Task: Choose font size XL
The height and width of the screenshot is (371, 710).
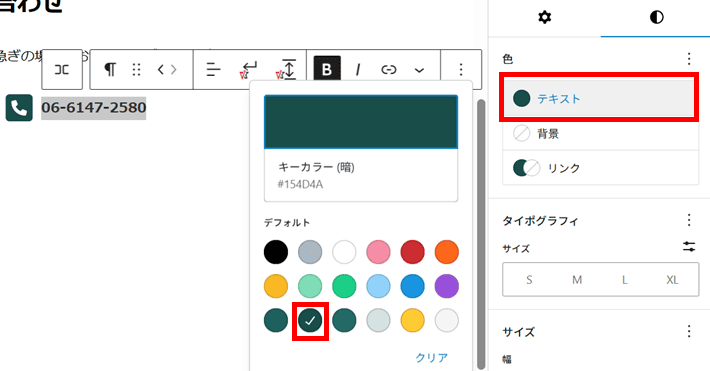Action: (672, 279)
